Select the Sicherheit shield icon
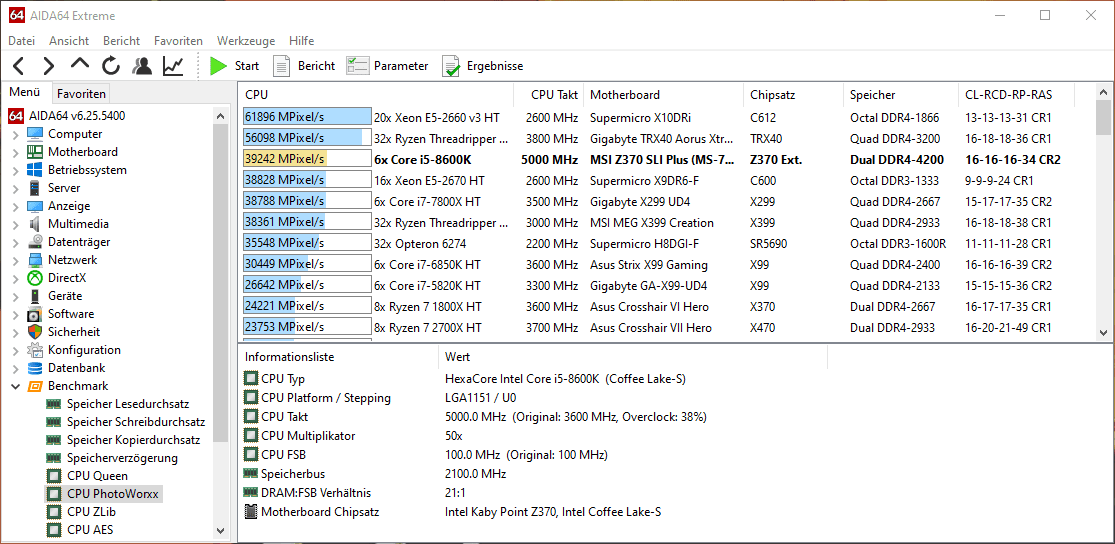1115x544 pixels. click(35, 332)
